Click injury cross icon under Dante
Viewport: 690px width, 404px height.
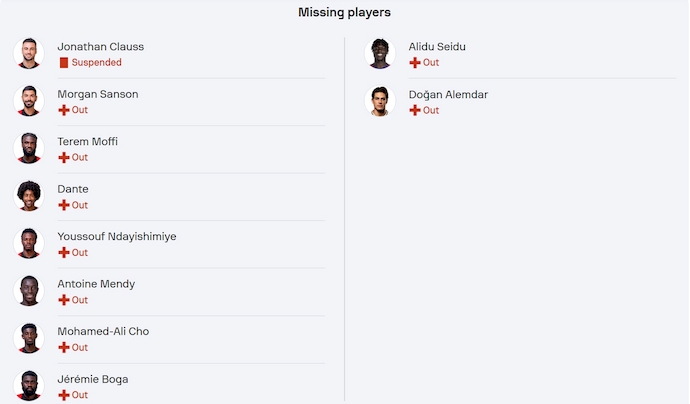click(x=64, y=205)
